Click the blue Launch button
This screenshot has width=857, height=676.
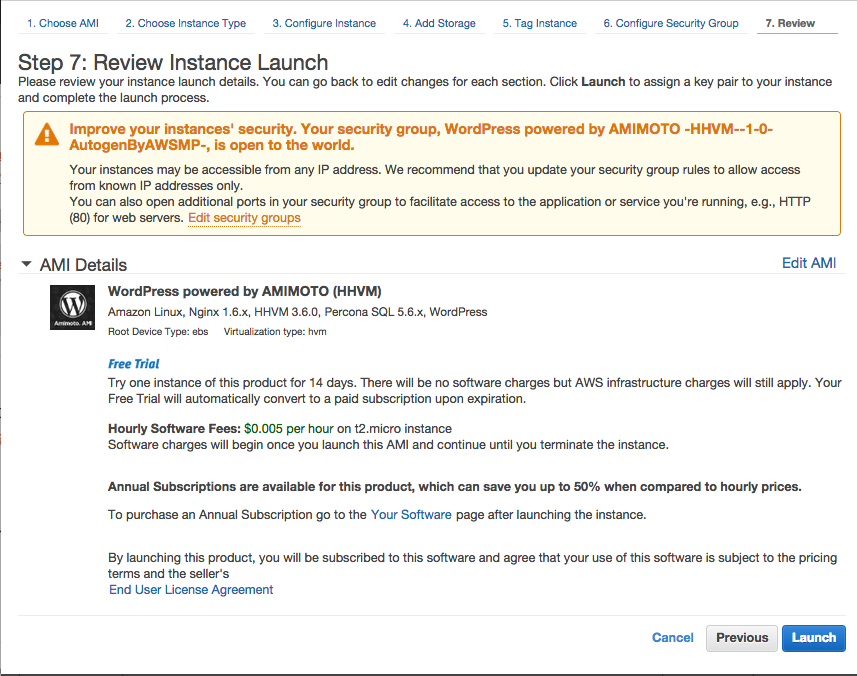pyautogui.click(x=814, y=638)
